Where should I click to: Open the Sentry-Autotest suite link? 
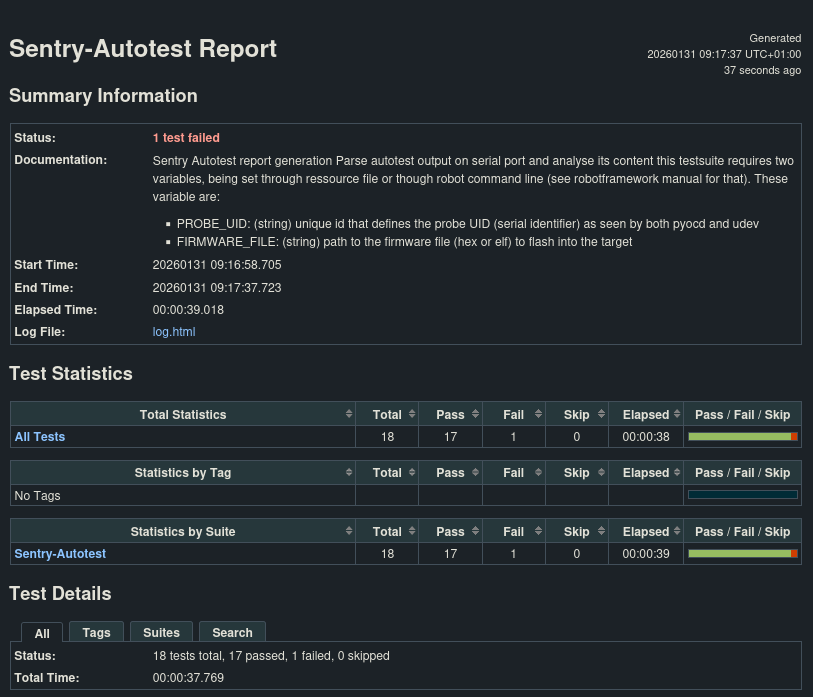click(60, 554)
